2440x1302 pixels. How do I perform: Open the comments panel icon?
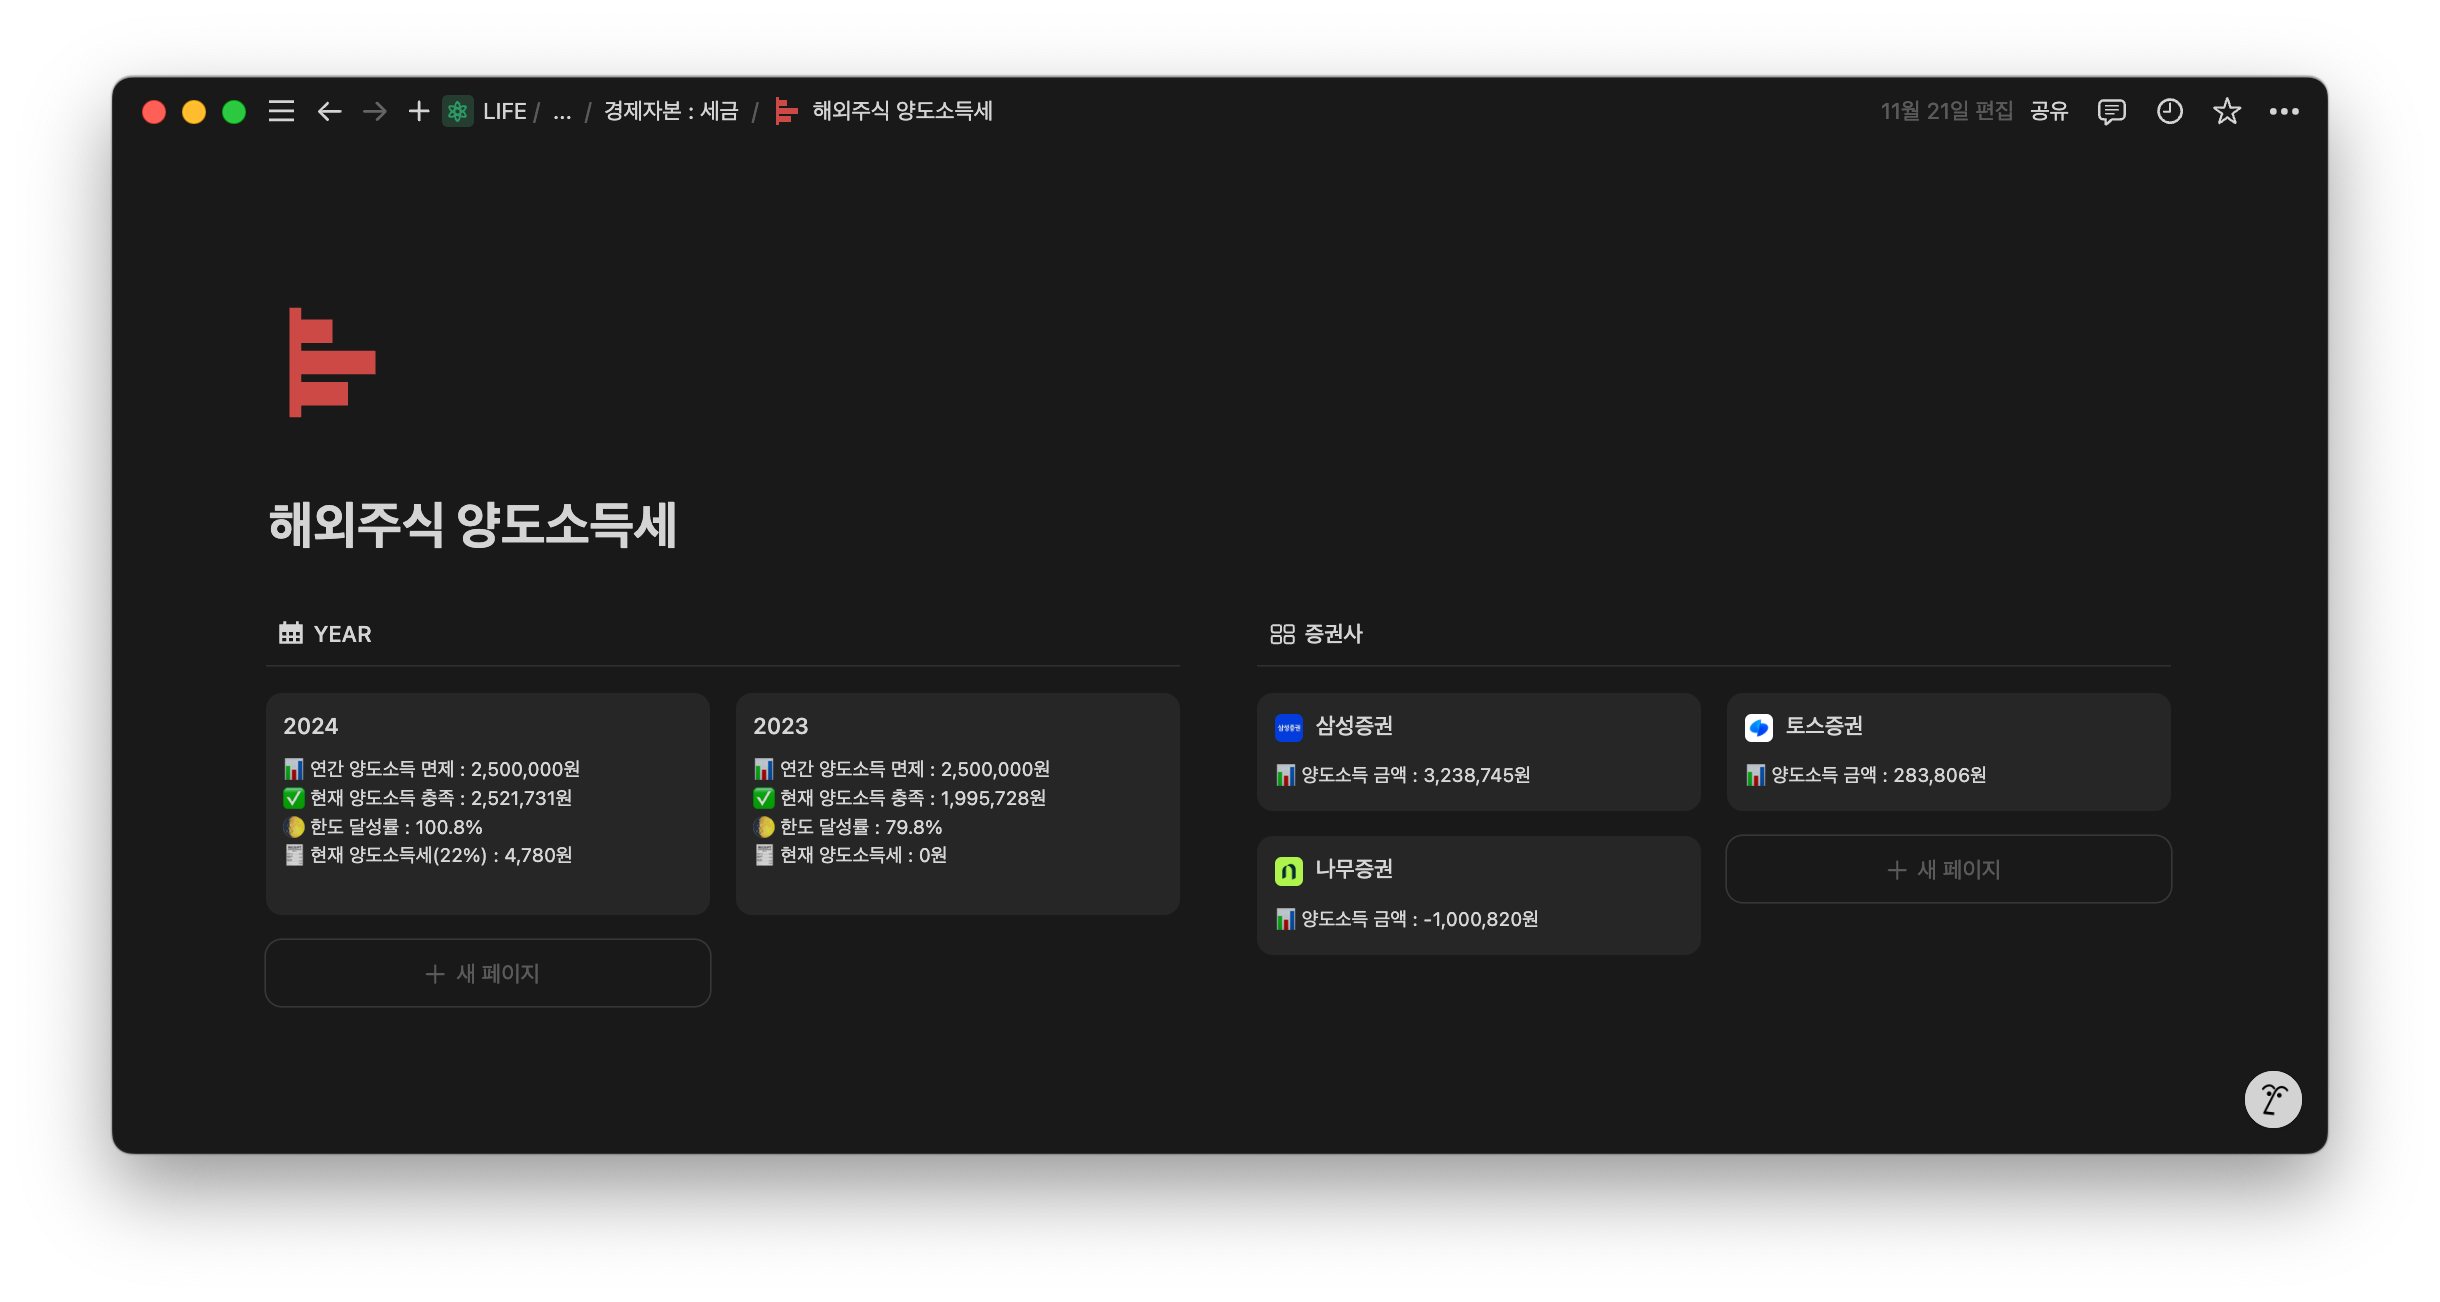click(x=2111, y=111)
